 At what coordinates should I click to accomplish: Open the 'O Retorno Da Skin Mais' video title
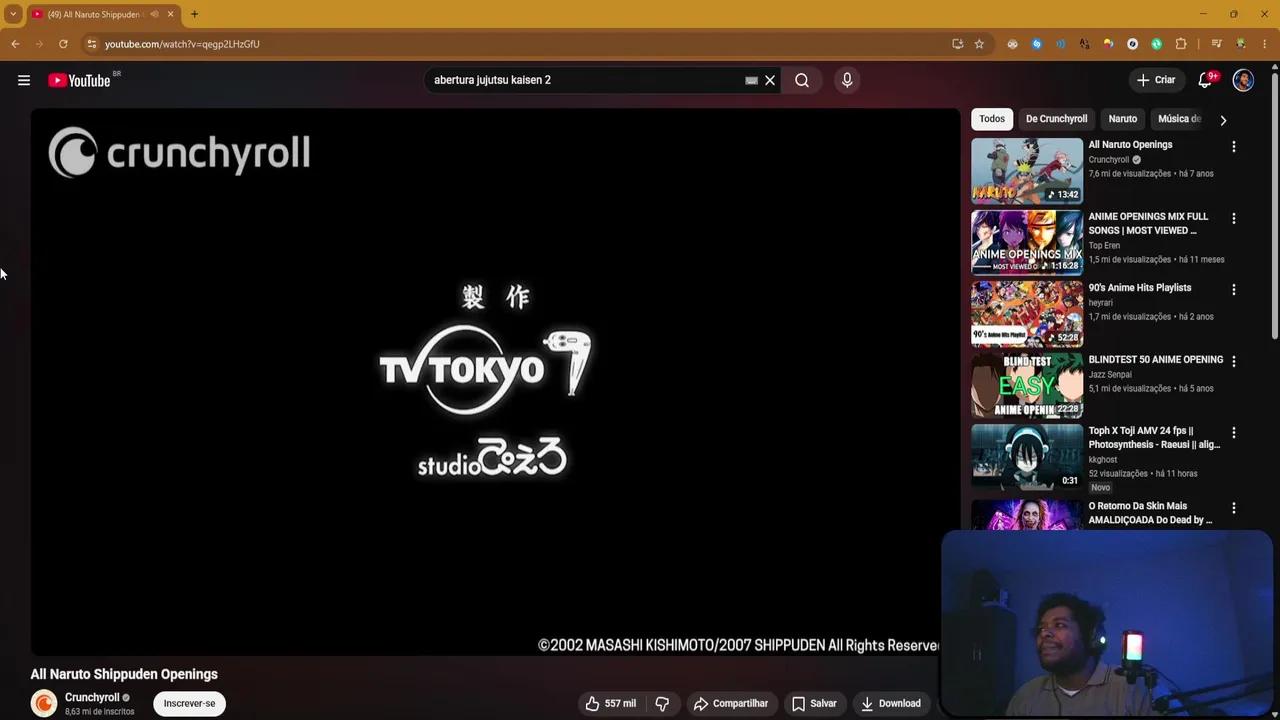[x=1150, y=513]
